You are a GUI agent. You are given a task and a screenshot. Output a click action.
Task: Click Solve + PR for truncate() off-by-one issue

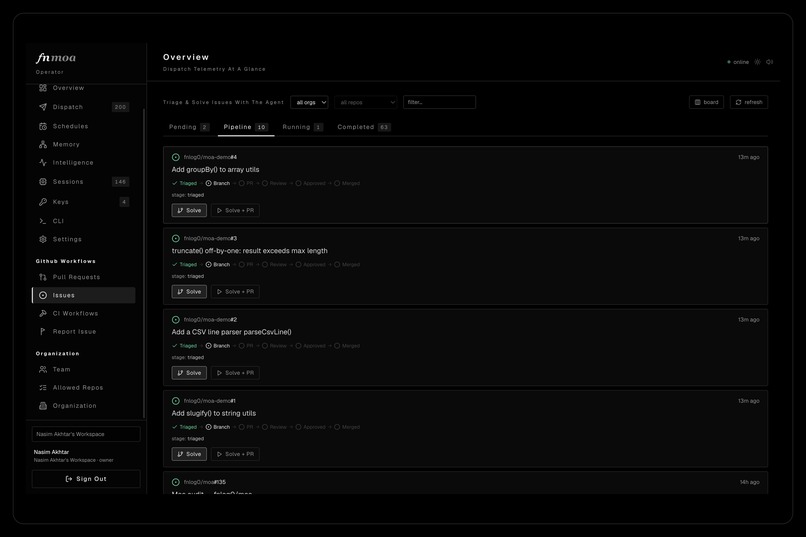tap(235, 291)
